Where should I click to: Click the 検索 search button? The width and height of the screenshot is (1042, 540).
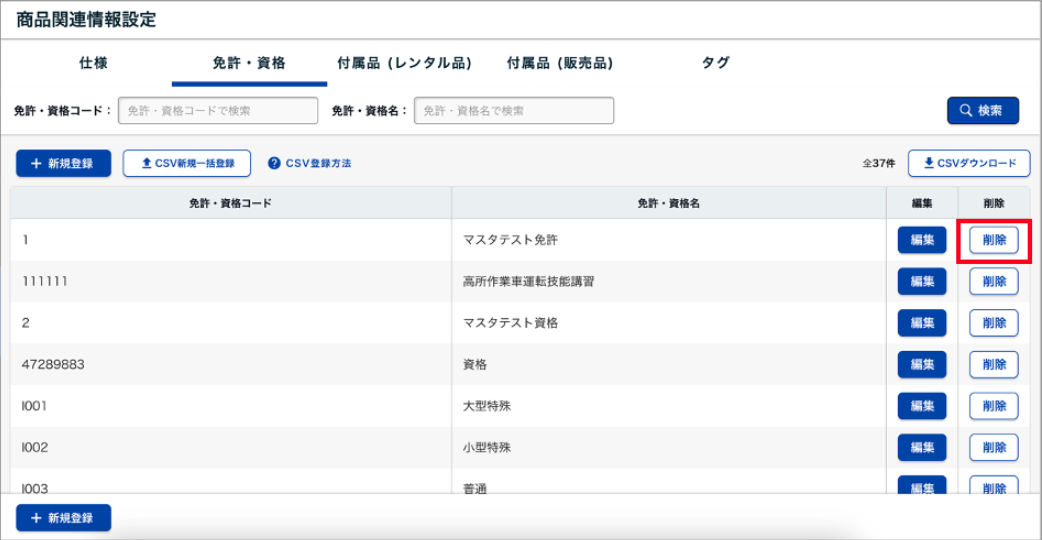pos(982,111)
